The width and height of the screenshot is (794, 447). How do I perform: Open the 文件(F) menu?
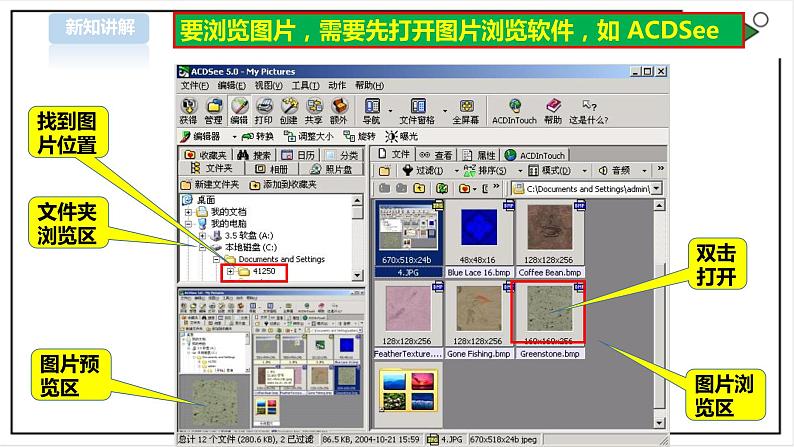pos(195,86)
